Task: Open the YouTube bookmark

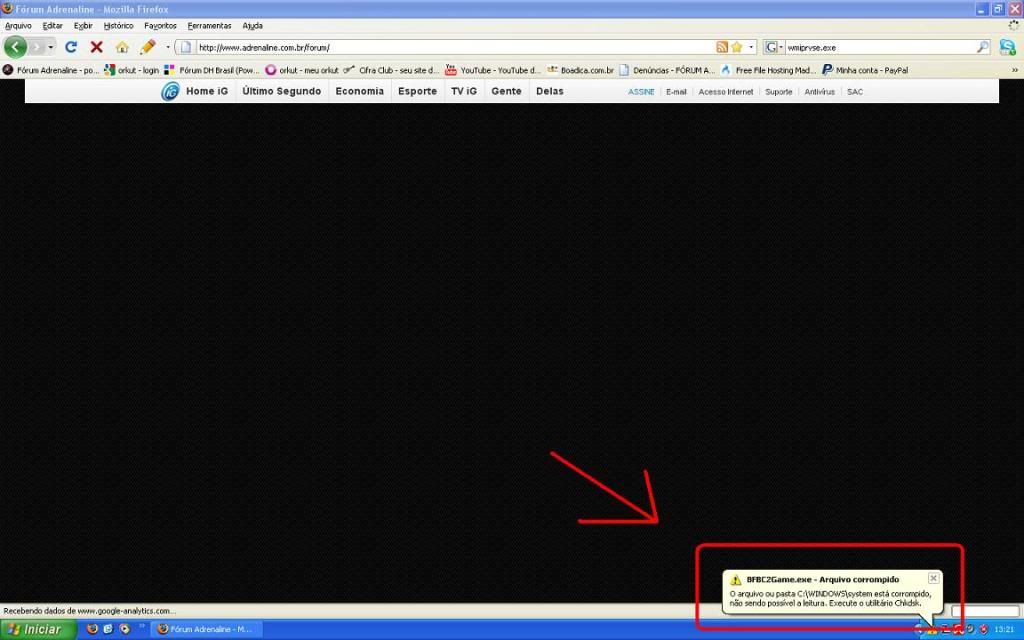Action: coord(493,70)
